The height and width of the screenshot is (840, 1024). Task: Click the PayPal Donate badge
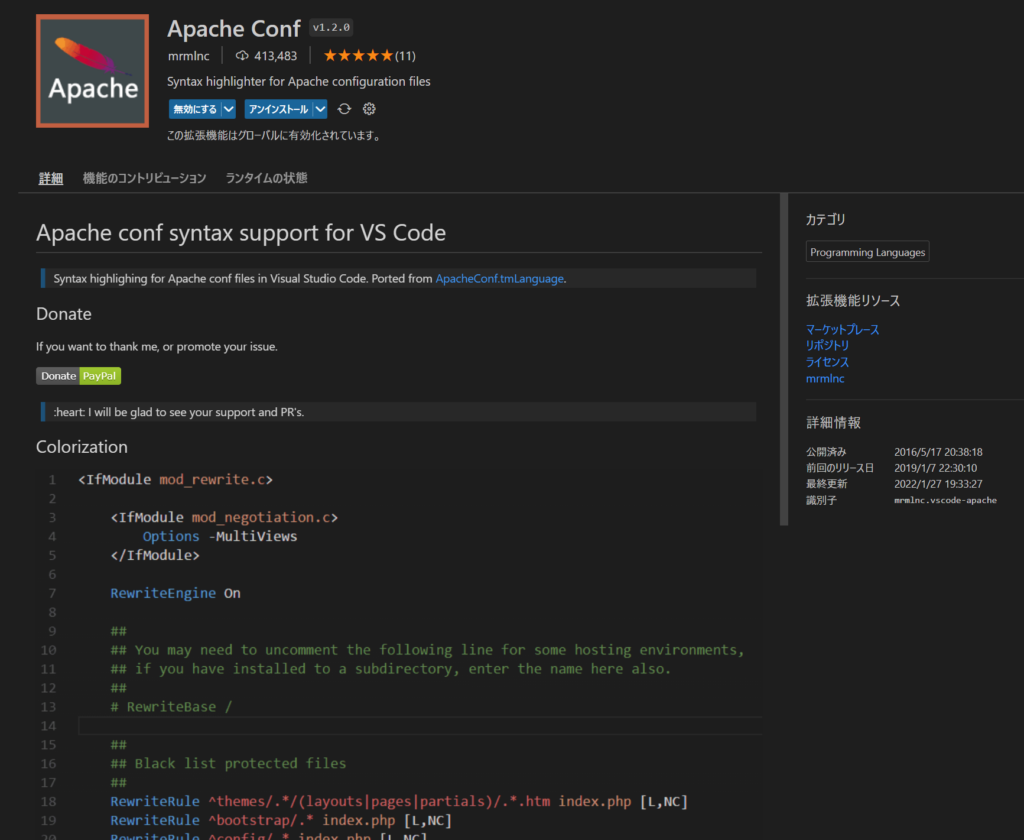click(x=78, y=376)
